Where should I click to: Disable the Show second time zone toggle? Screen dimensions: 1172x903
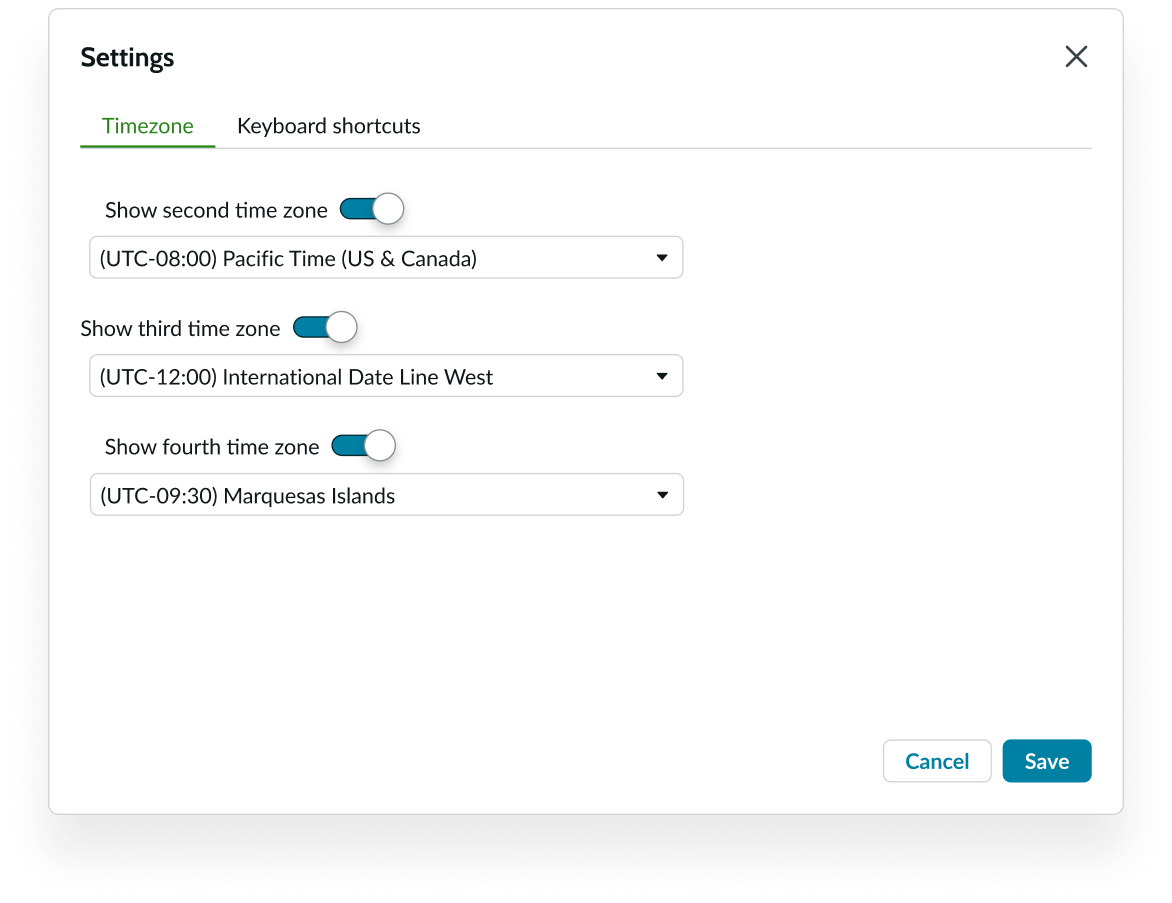pos(371,209)
